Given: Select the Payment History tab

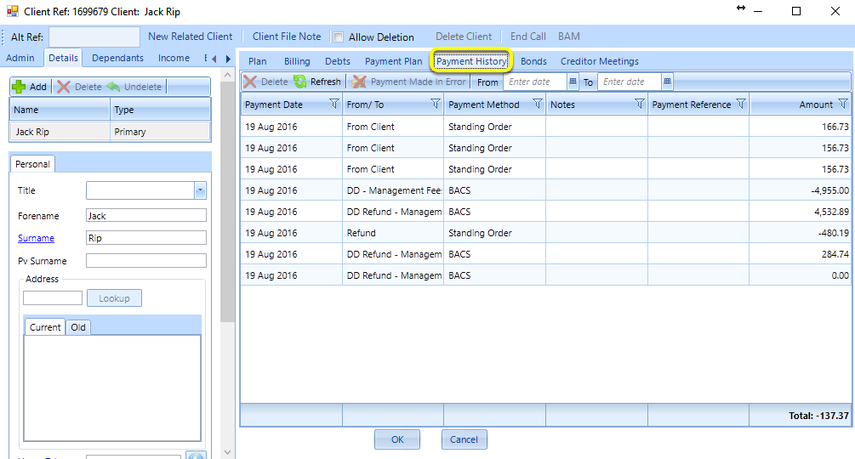Looking at the screenshot, I should (472, 61).
